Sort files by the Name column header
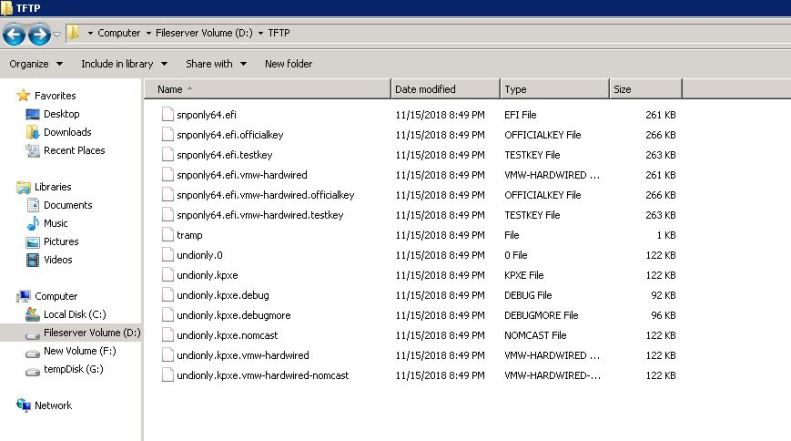This screenshot has width=791, height=441. click(270, 90)
